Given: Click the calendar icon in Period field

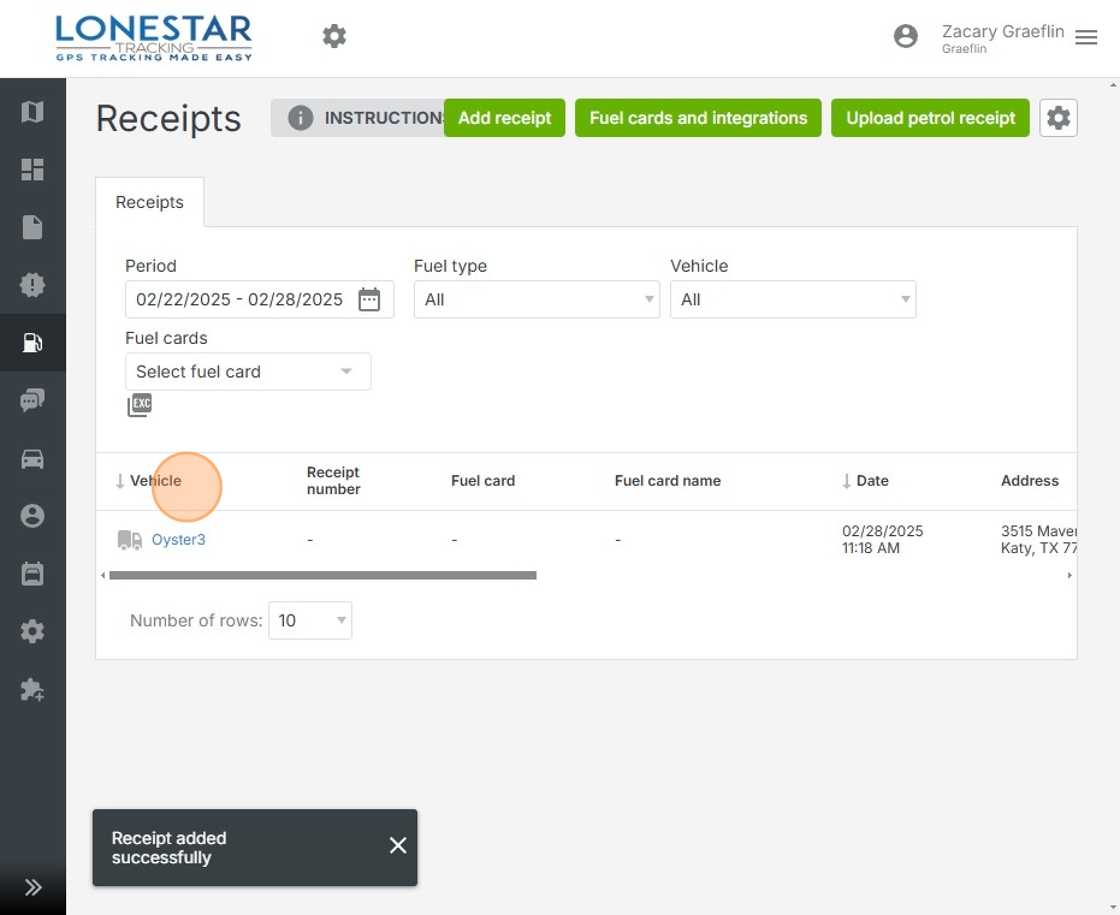Looking at the screenshot, I should [x=369, y=299].
